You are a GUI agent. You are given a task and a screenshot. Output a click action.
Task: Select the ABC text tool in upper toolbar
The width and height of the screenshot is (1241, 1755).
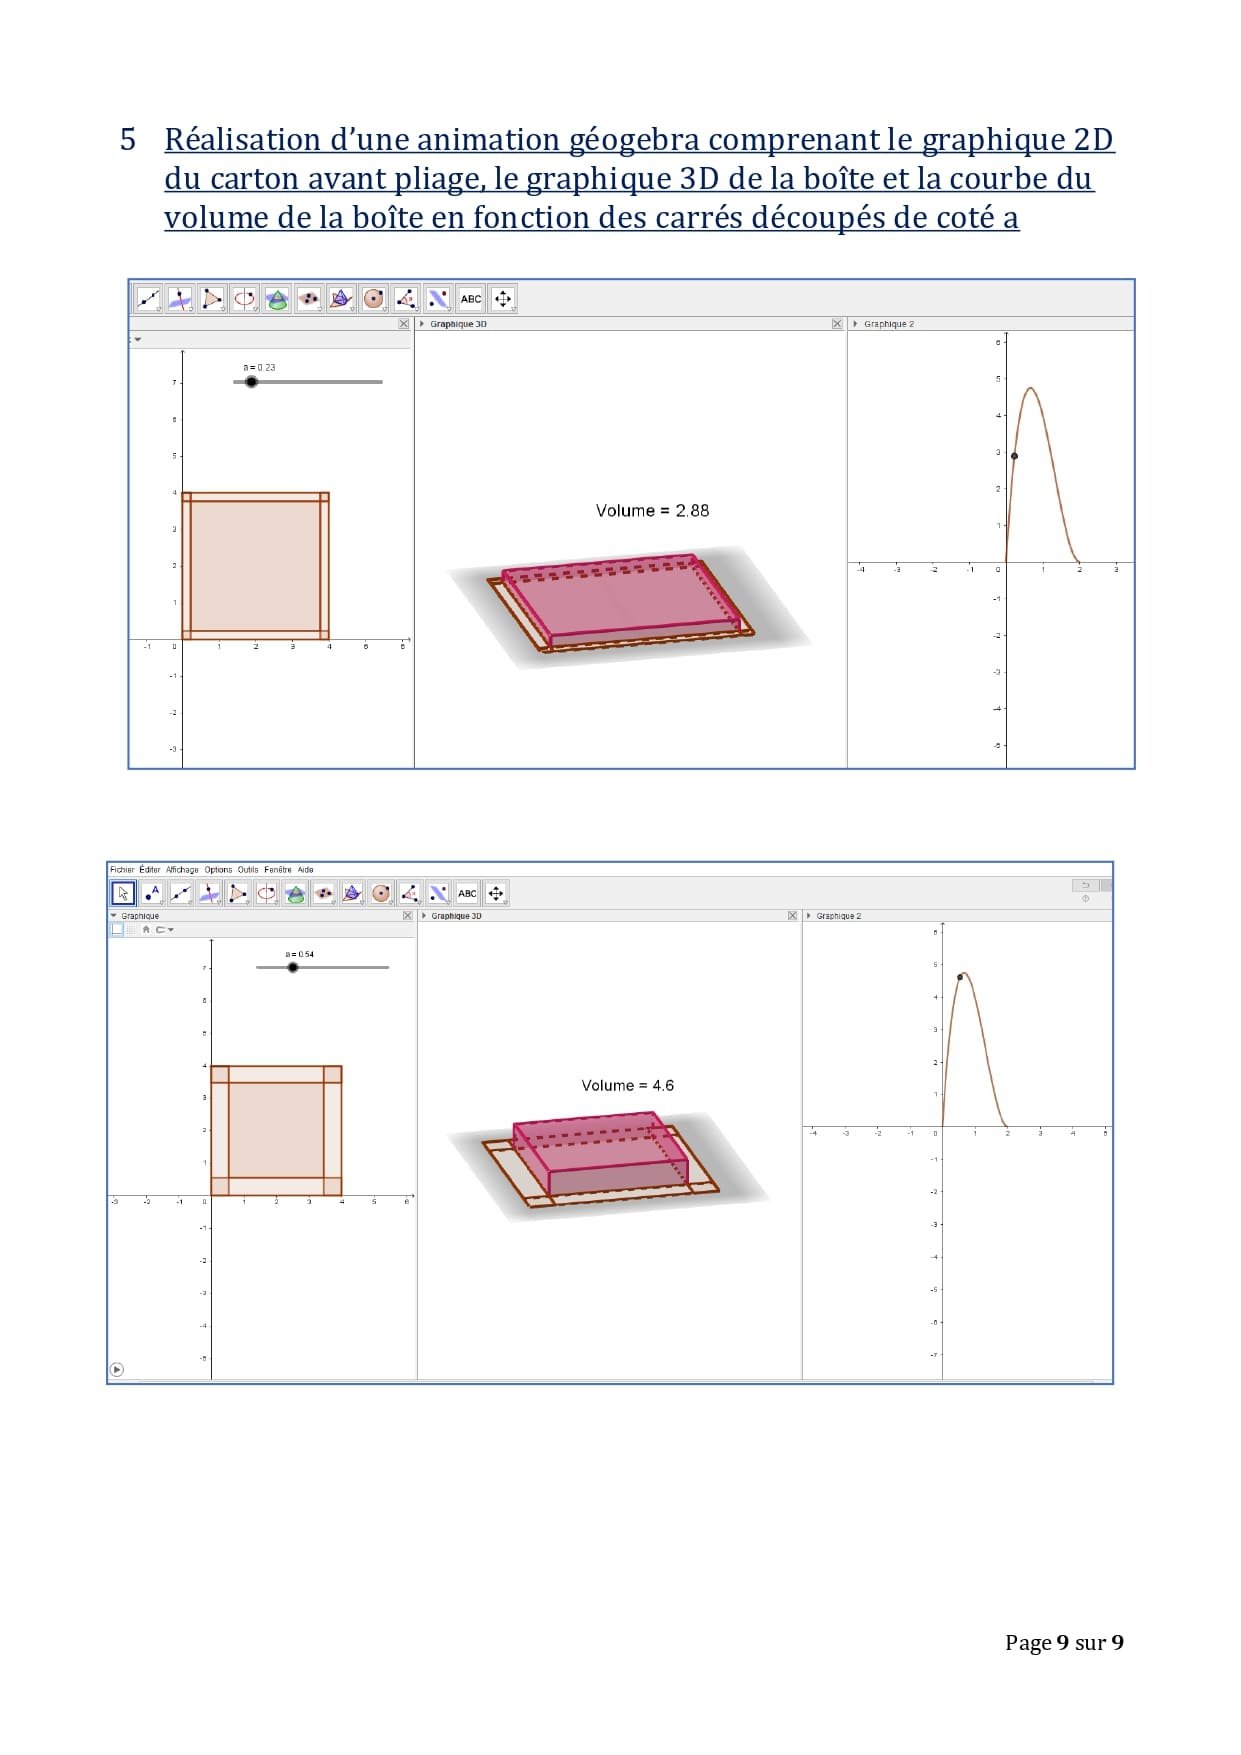click(x=471, y=298)
